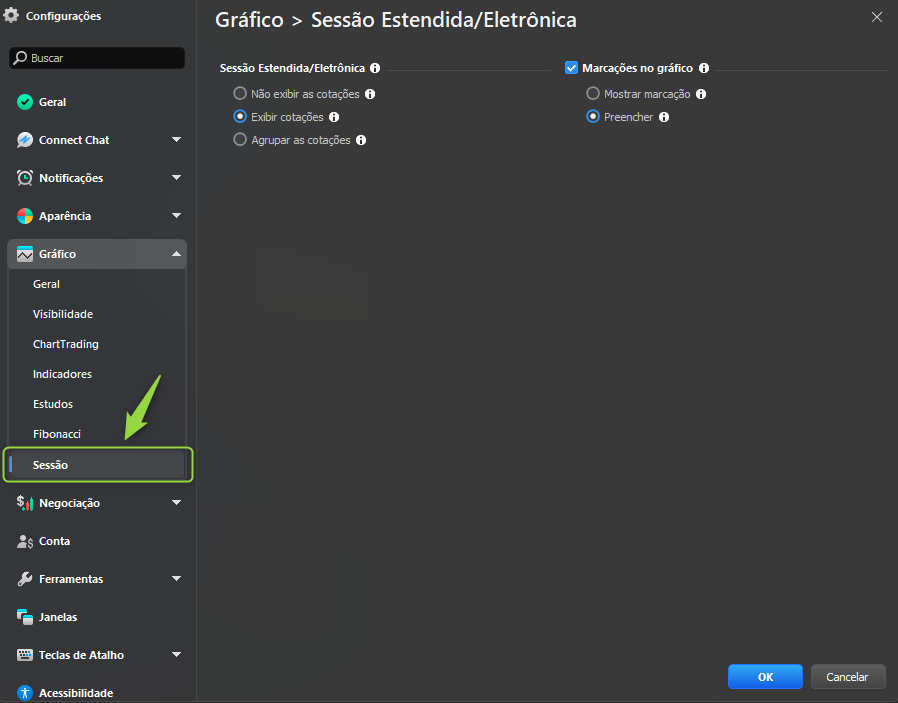
Task: Close the Configurações dialog with X
Action: [x=877, y=17]
